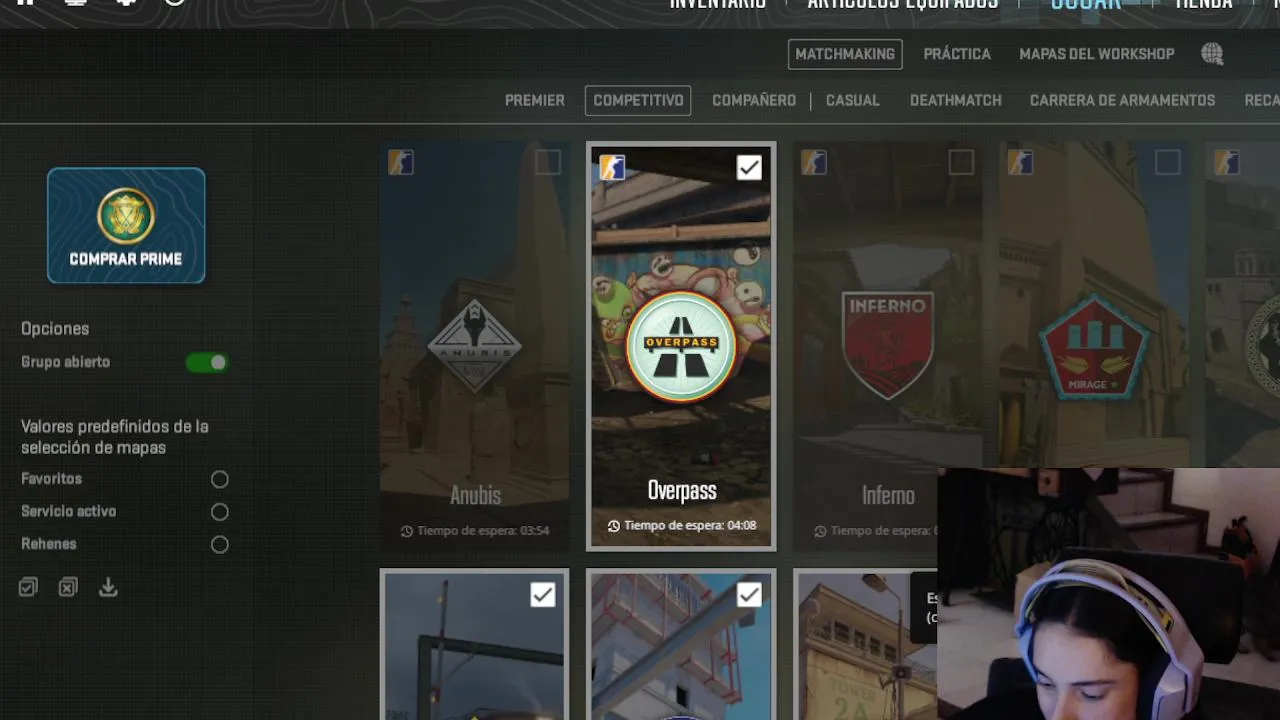Click the 'Tower 2A' building map thumbnail
Image resolution: width=1280 pixels, height=720 pixels.
[x=865, y=645]
